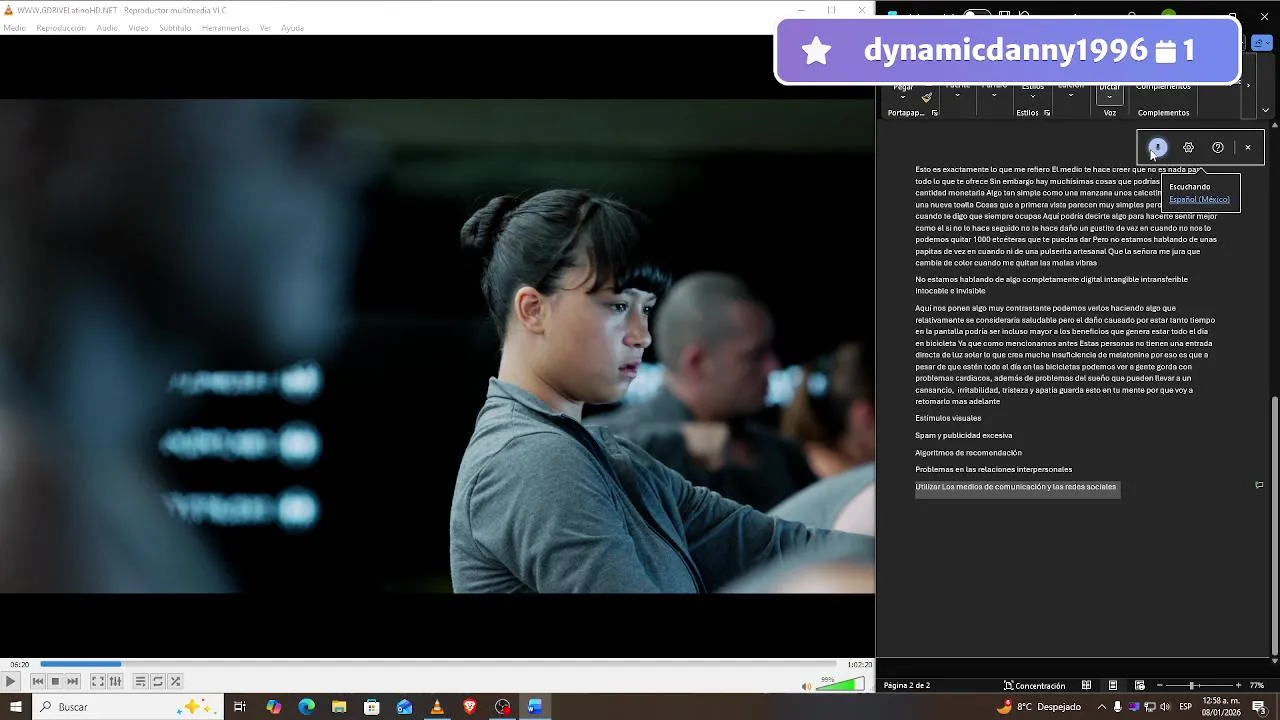Open the Windows Start menu
The height and width of the screenshot is (720, 1280).
click(x=15, y=707)
